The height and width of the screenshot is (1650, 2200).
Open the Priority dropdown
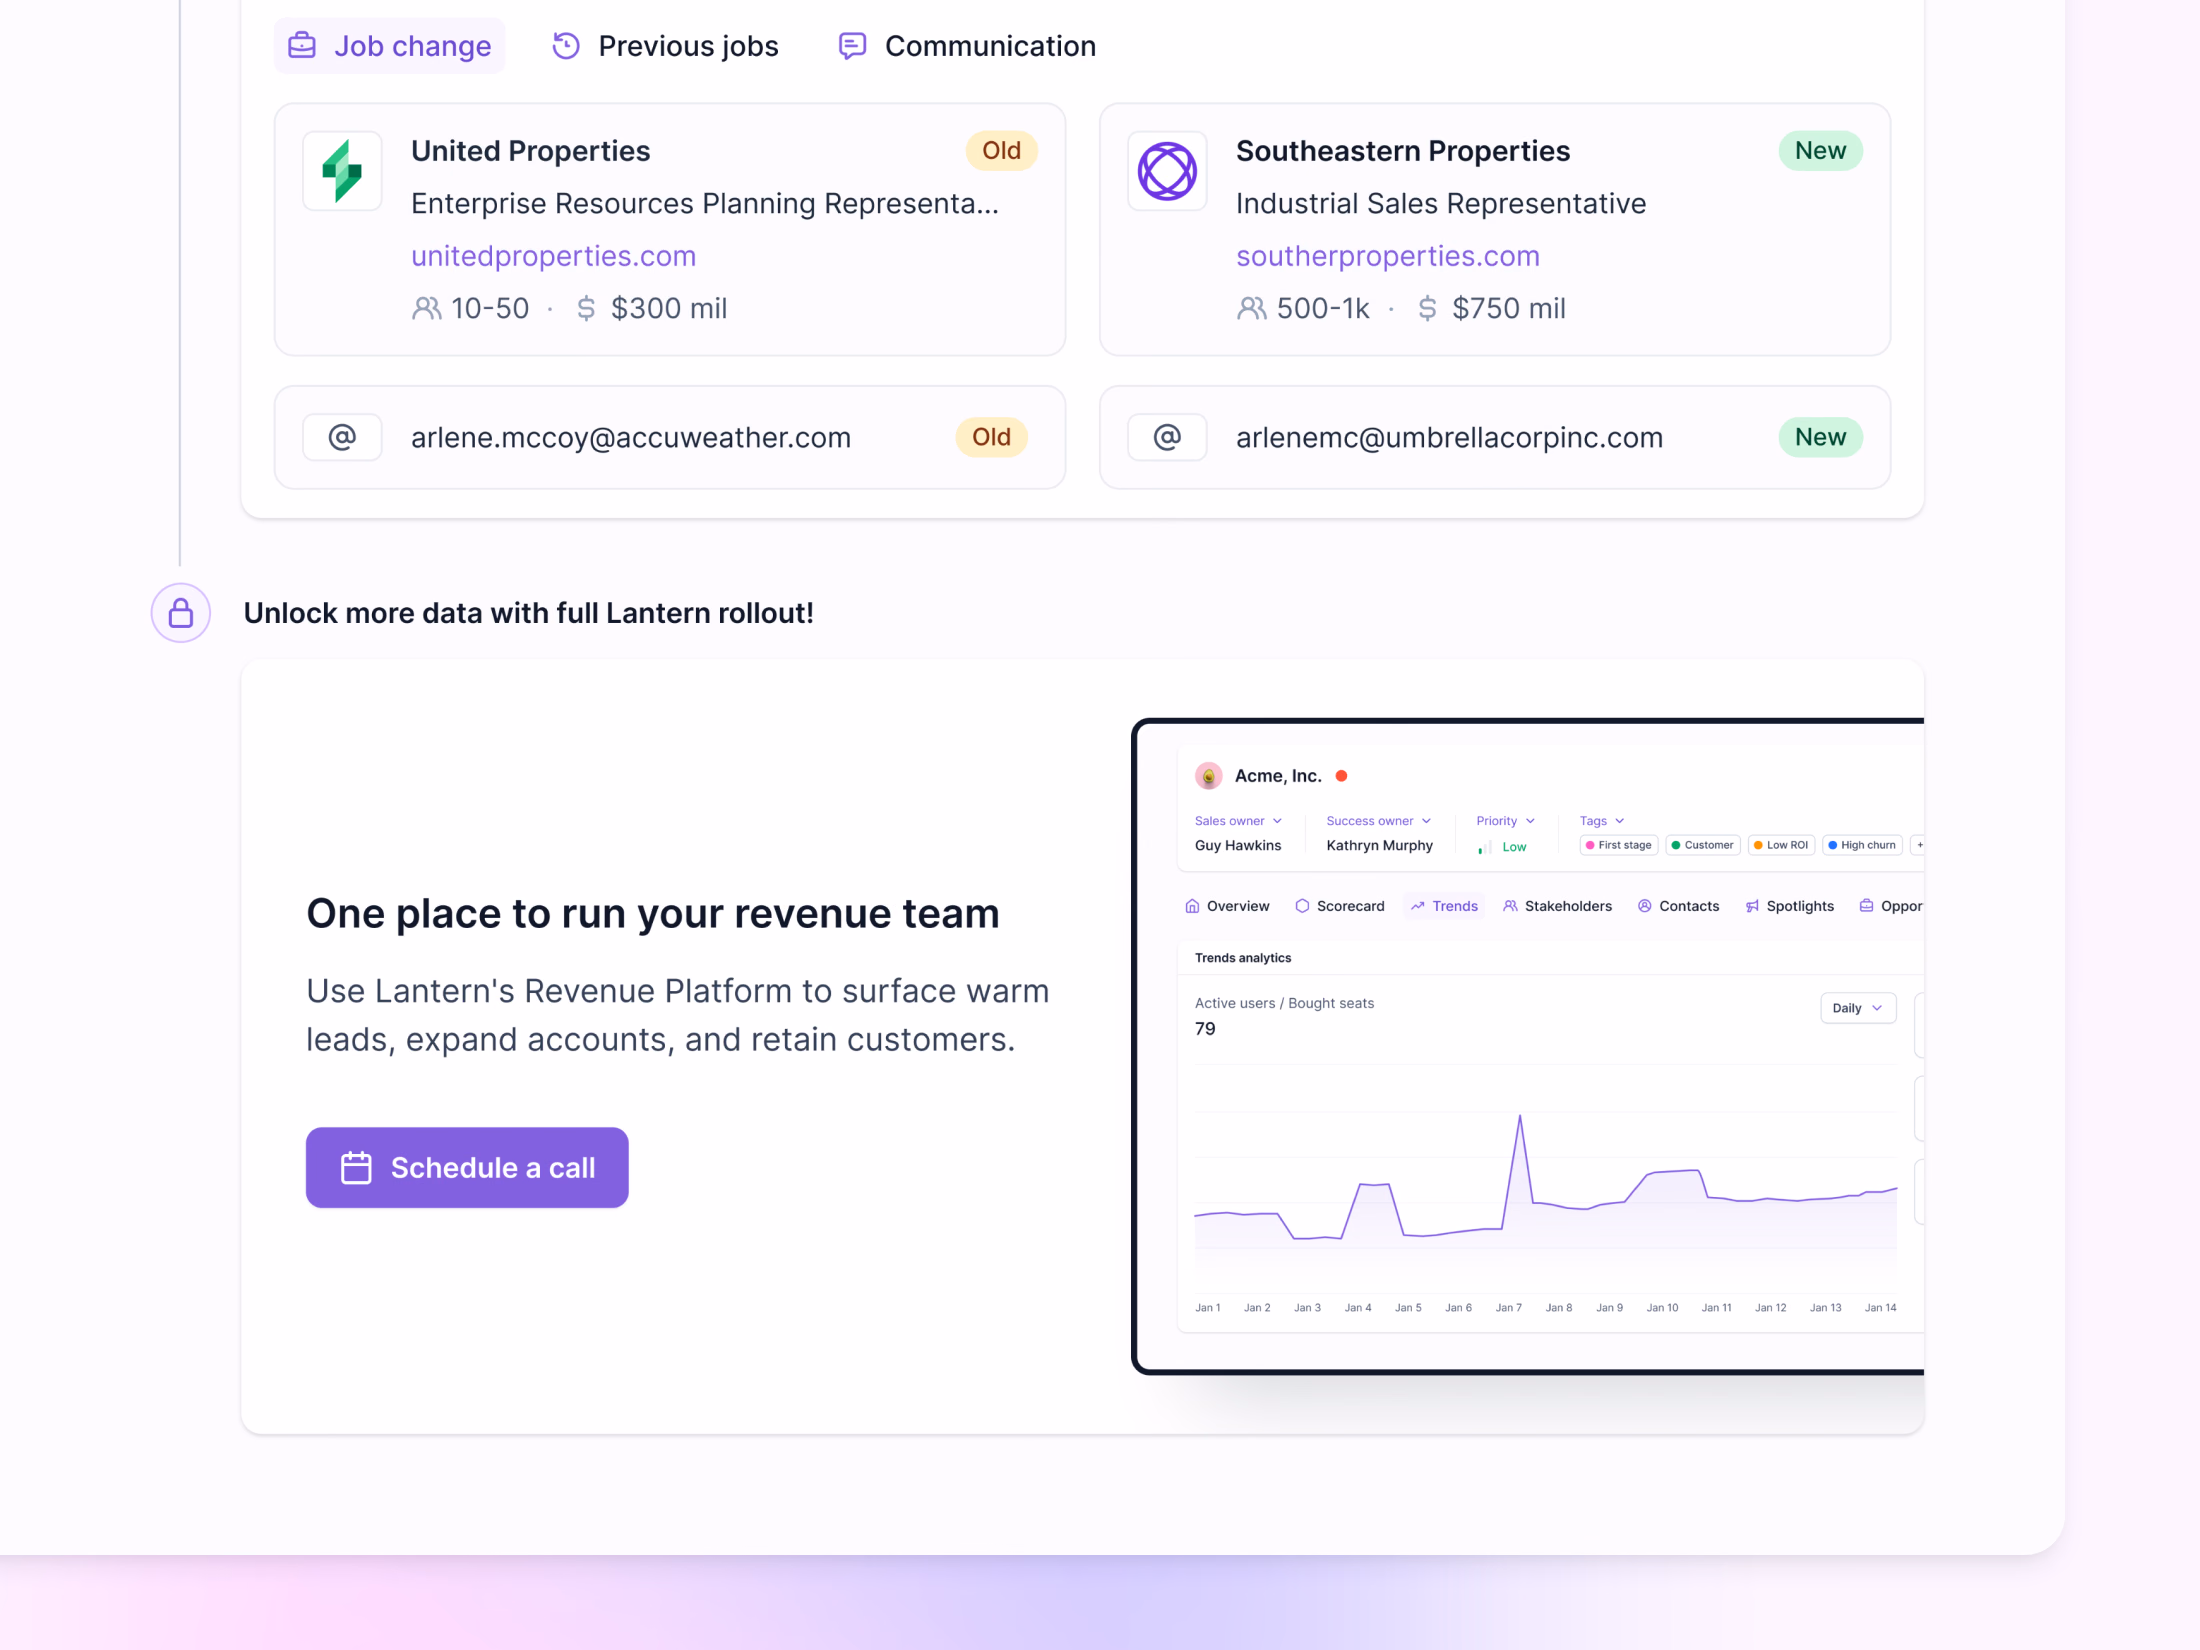click(1505, 821)
